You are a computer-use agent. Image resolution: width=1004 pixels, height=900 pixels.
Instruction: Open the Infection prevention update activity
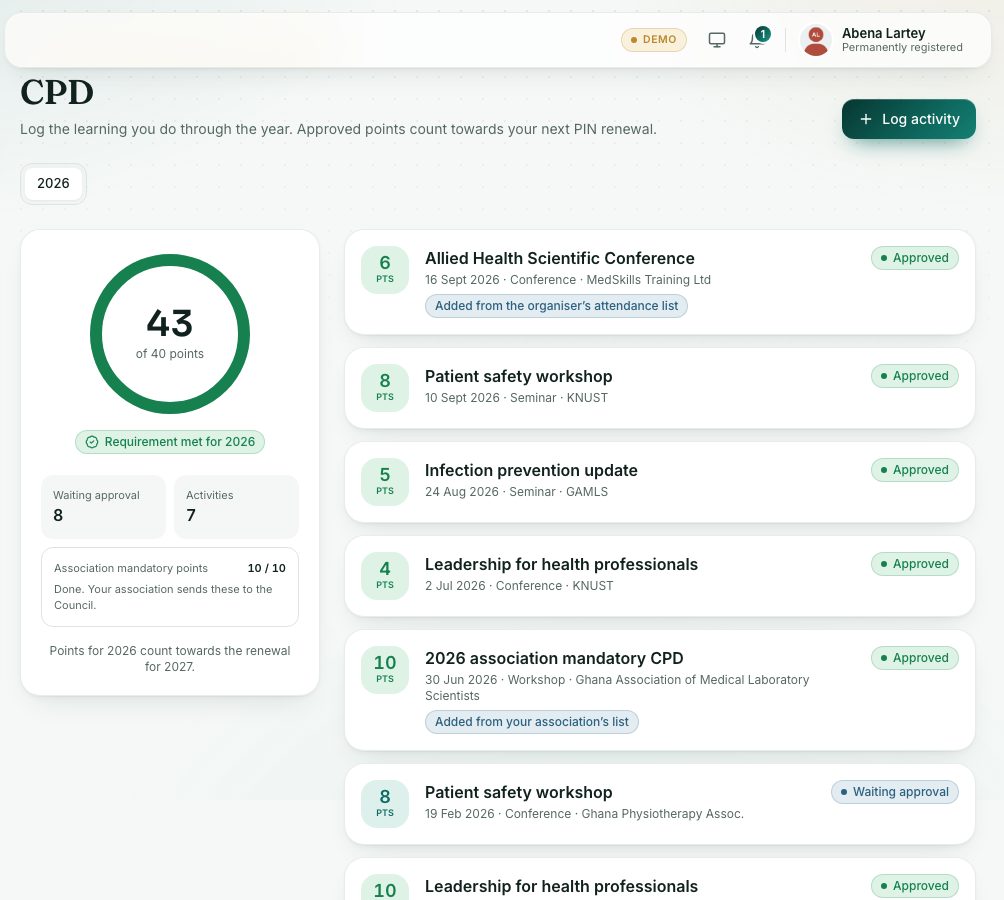(660, 482)
